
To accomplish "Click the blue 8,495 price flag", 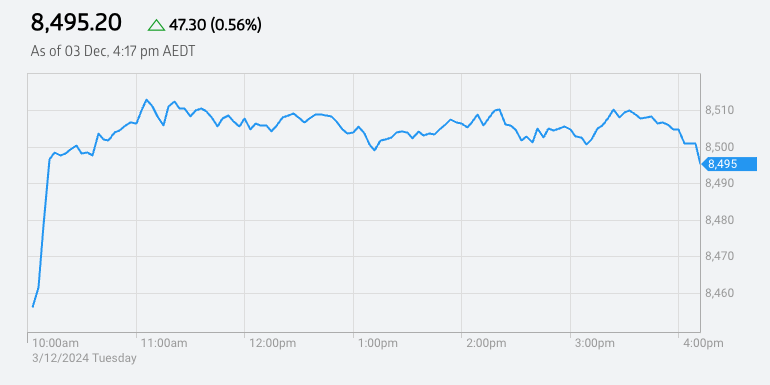I will [x=729, y=164].
